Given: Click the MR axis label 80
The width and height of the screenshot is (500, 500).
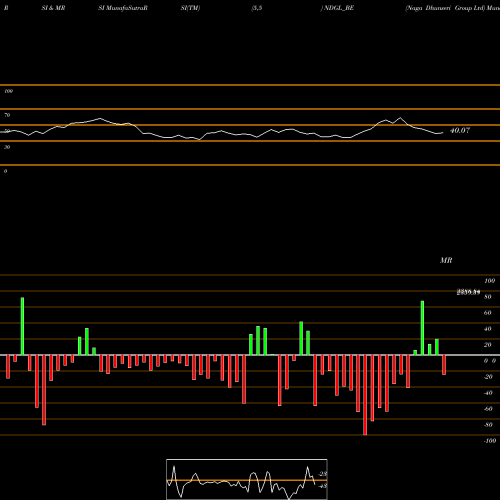Looking at the screenshot, I should click(488, 297).
